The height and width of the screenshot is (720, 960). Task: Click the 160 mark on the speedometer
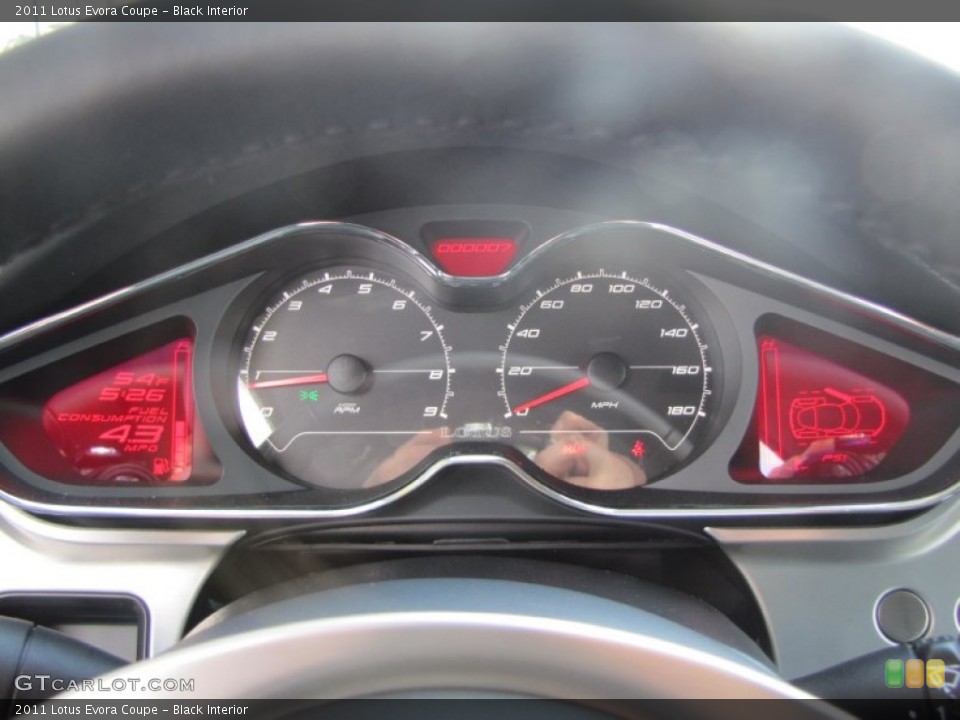pyautogui.click(x=684, y=370)
